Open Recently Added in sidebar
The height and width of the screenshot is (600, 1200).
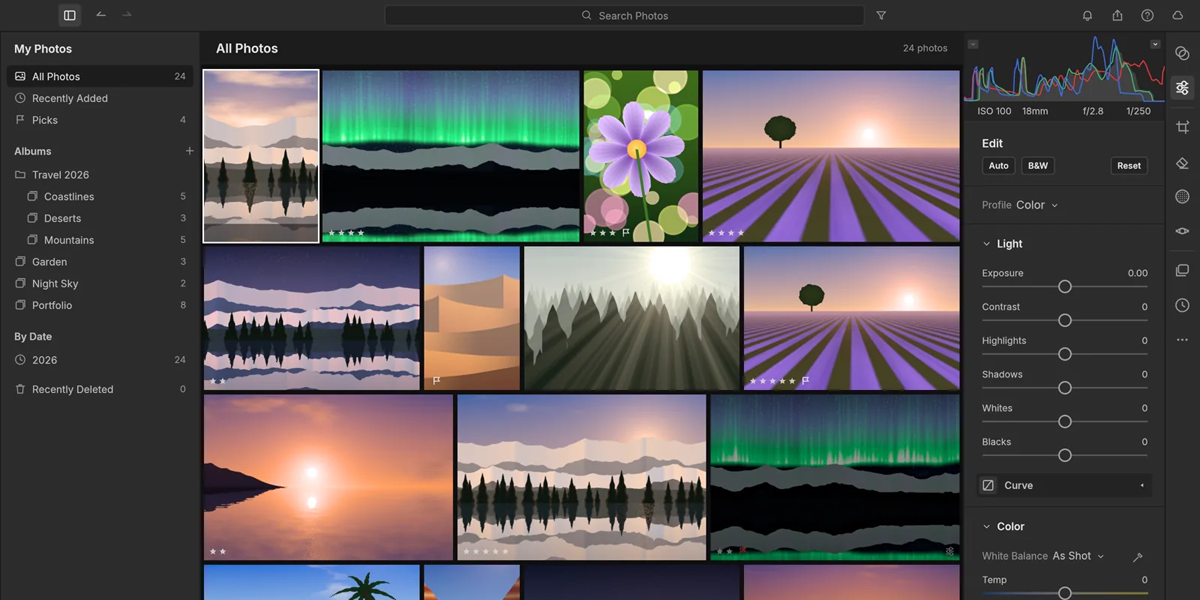(100, 98)
